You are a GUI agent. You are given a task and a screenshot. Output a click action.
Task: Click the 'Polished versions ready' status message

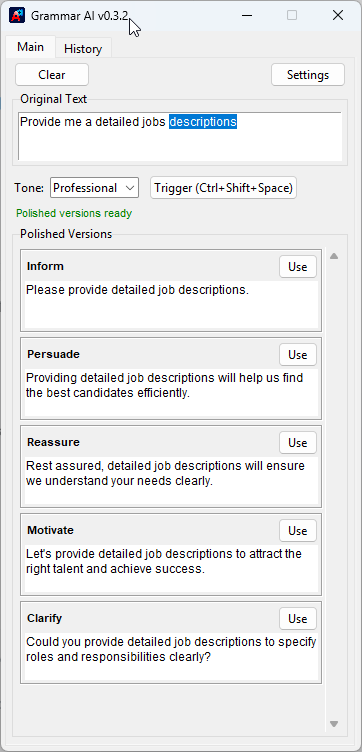coord(74,213)
